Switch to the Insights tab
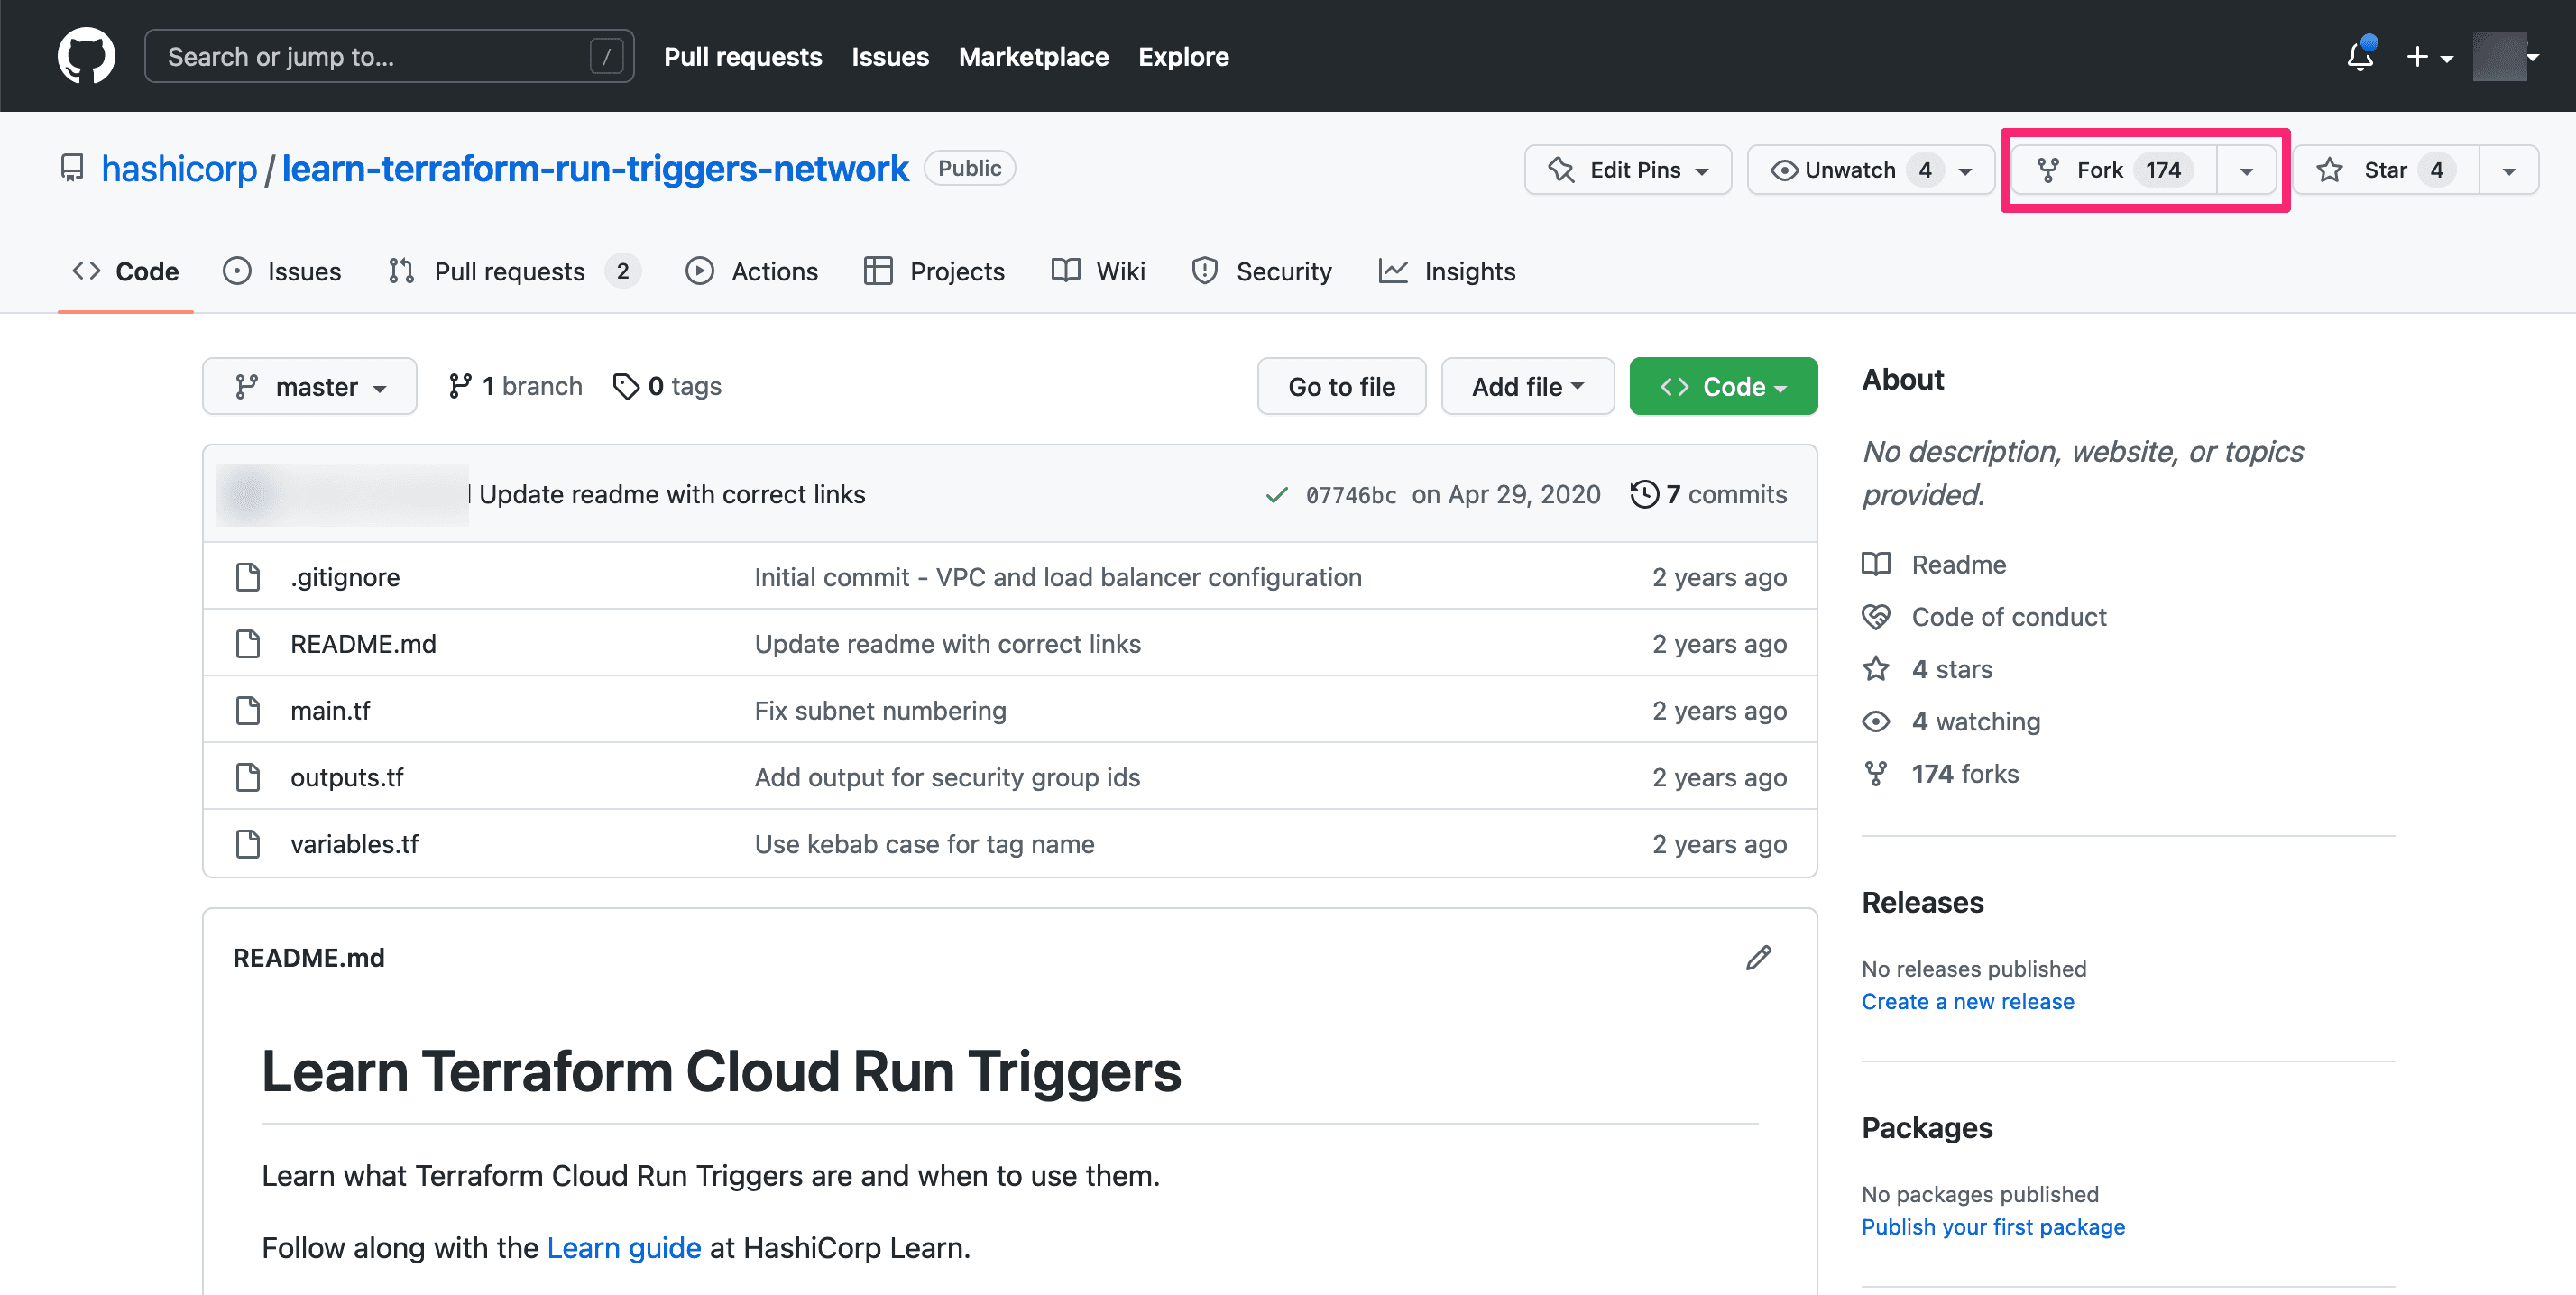Viewport: 2576px width, 1295px height. (x=1447, y=271)
